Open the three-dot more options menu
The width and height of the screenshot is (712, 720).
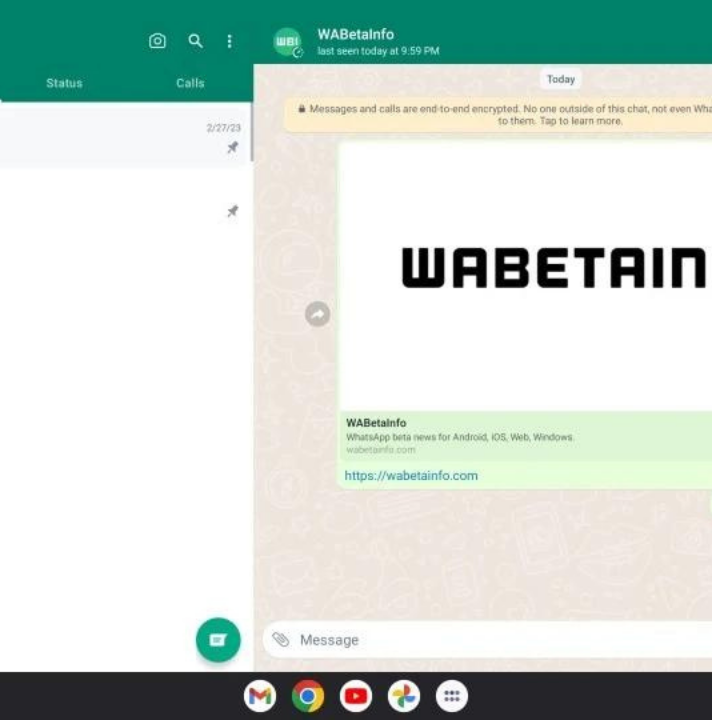click(230, 41)
